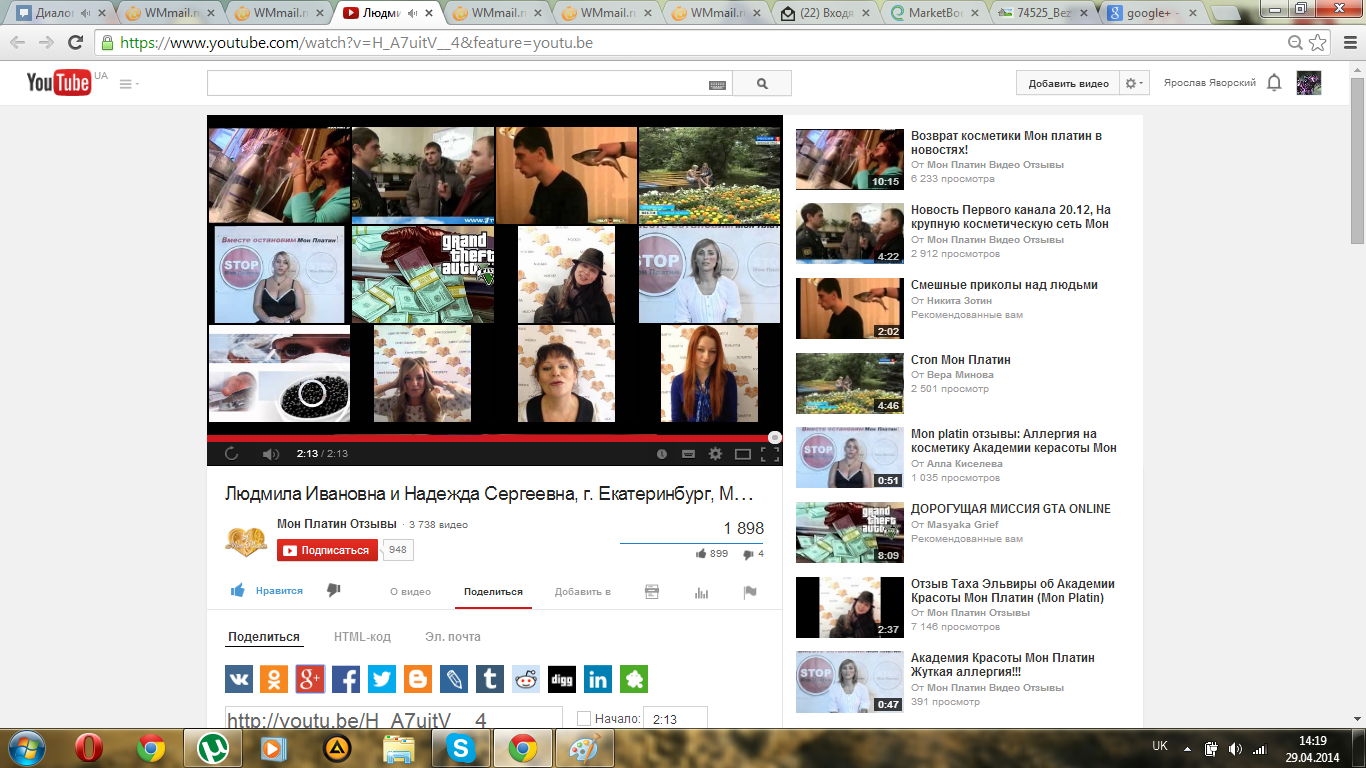Open Windows Start menu

[27, 748]
